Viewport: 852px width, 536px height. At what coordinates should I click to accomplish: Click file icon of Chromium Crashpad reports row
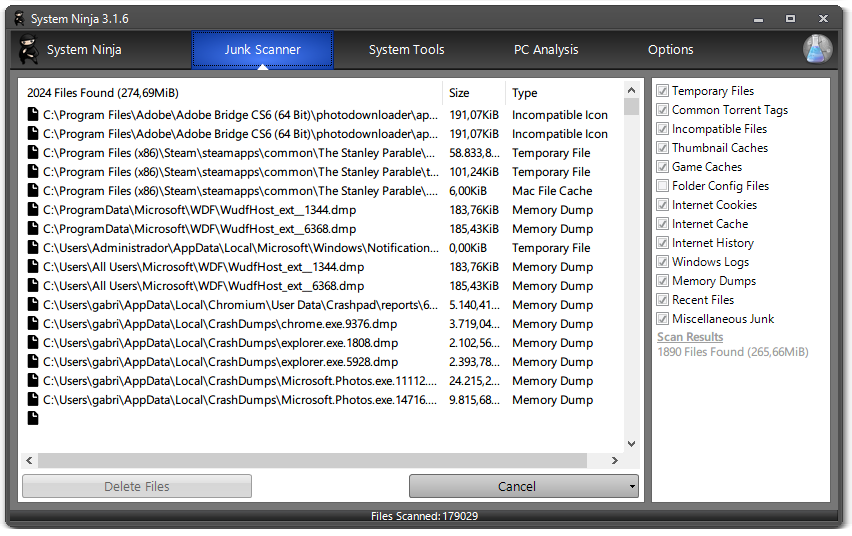coord(33,304)
